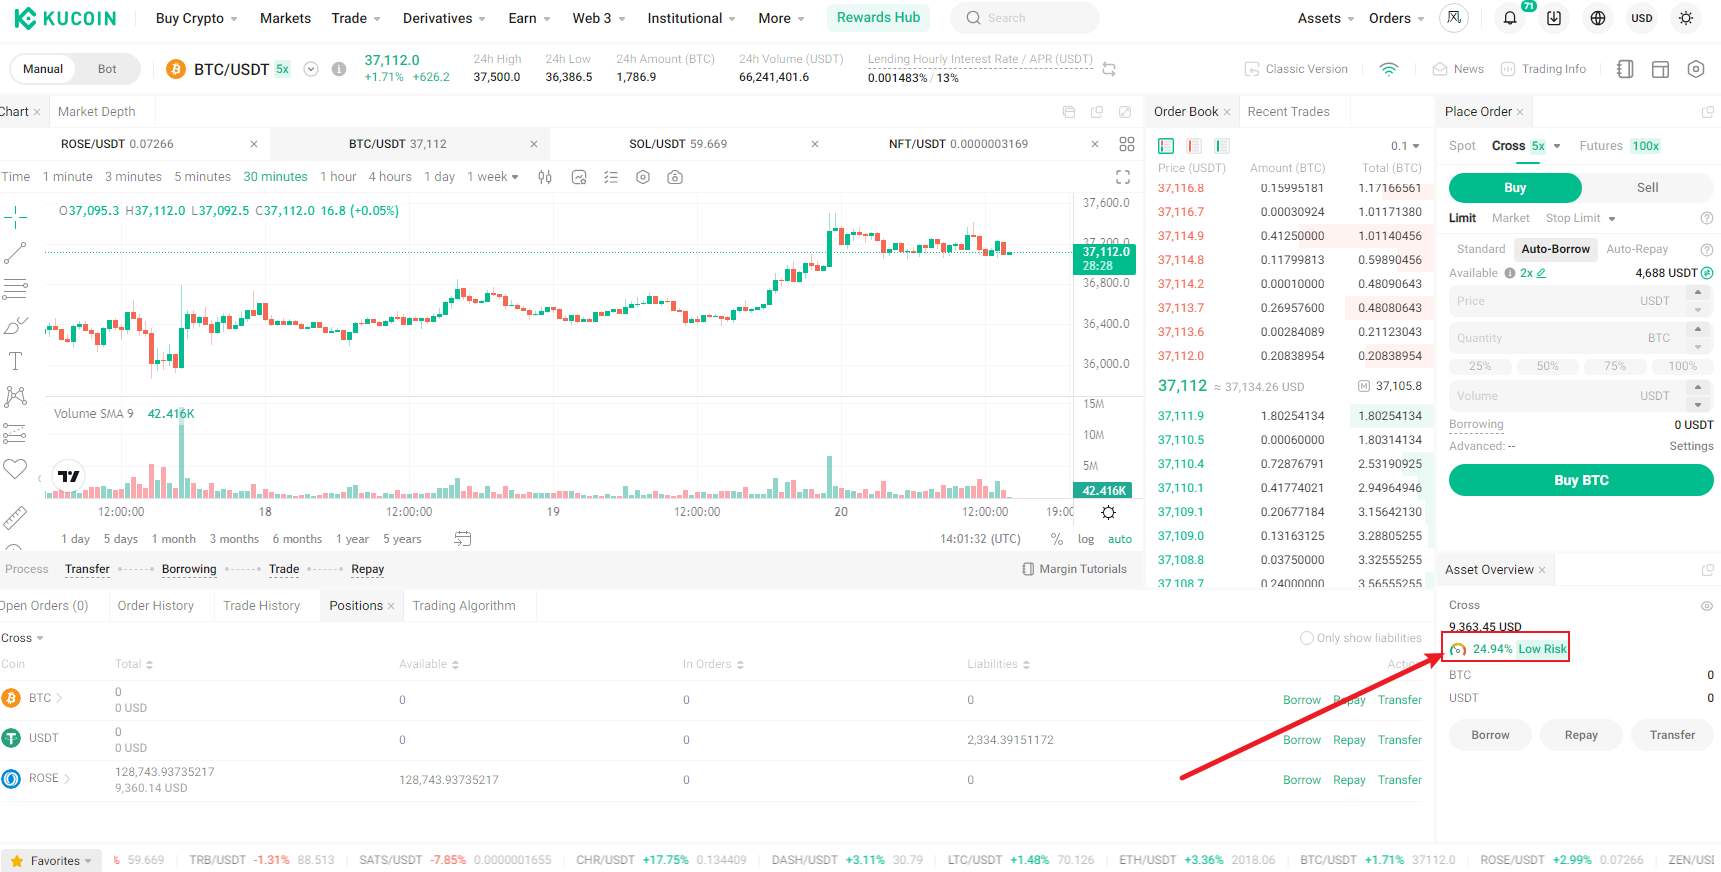Open the Order History tab

[x=156, y=606]
